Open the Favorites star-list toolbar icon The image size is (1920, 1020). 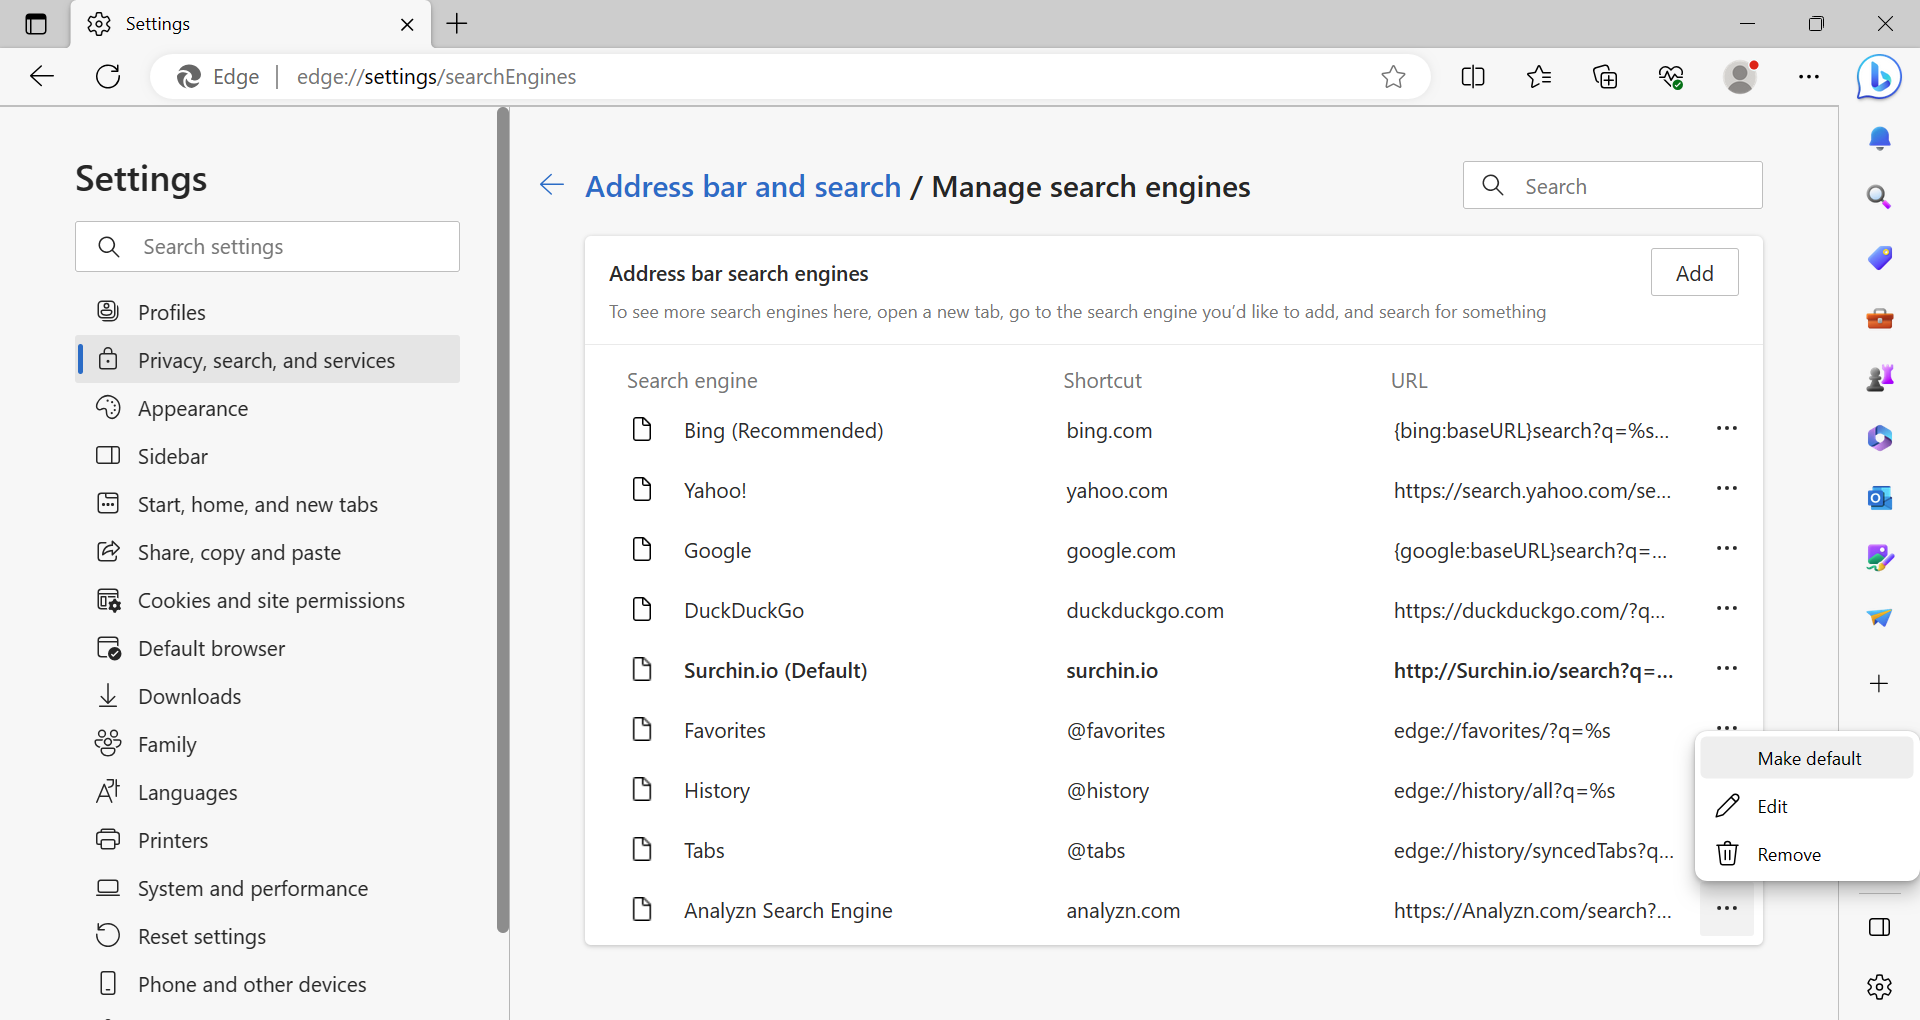pyautogui.click(x=1539, y=77)
